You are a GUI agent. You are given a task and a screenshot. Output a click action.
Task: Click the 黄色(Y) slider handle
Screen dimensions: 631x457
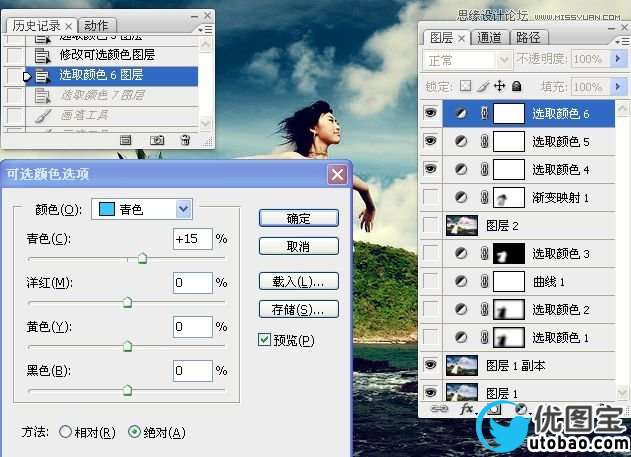127,346
